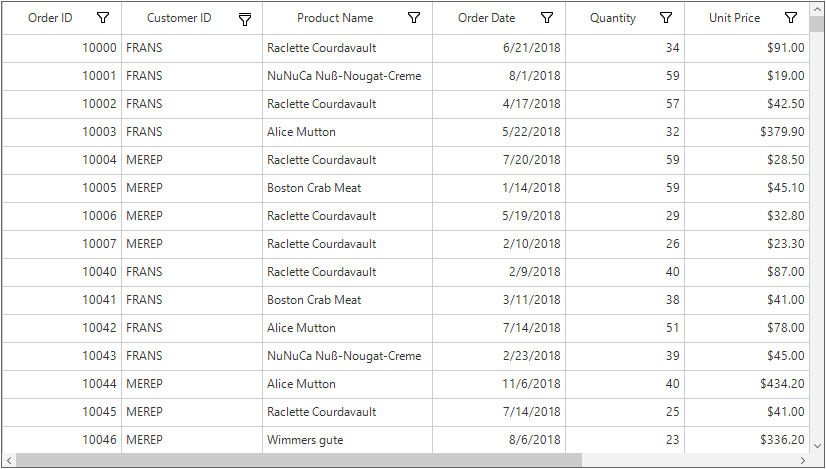Select the quantity 29 cell
826x469 pixels.
coord(625,216)
